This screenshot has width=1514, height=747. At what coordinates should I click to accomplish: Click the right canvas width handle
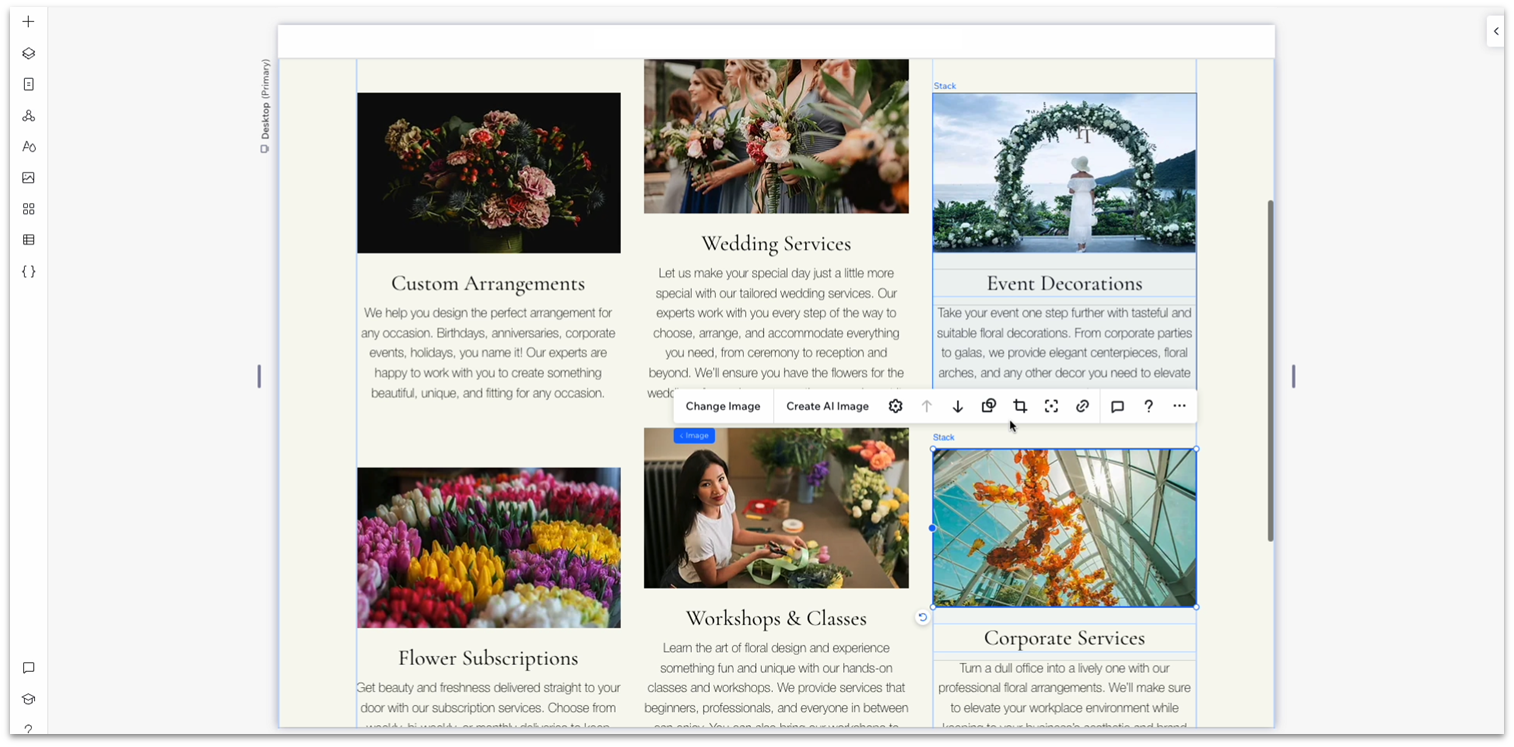1293,376
